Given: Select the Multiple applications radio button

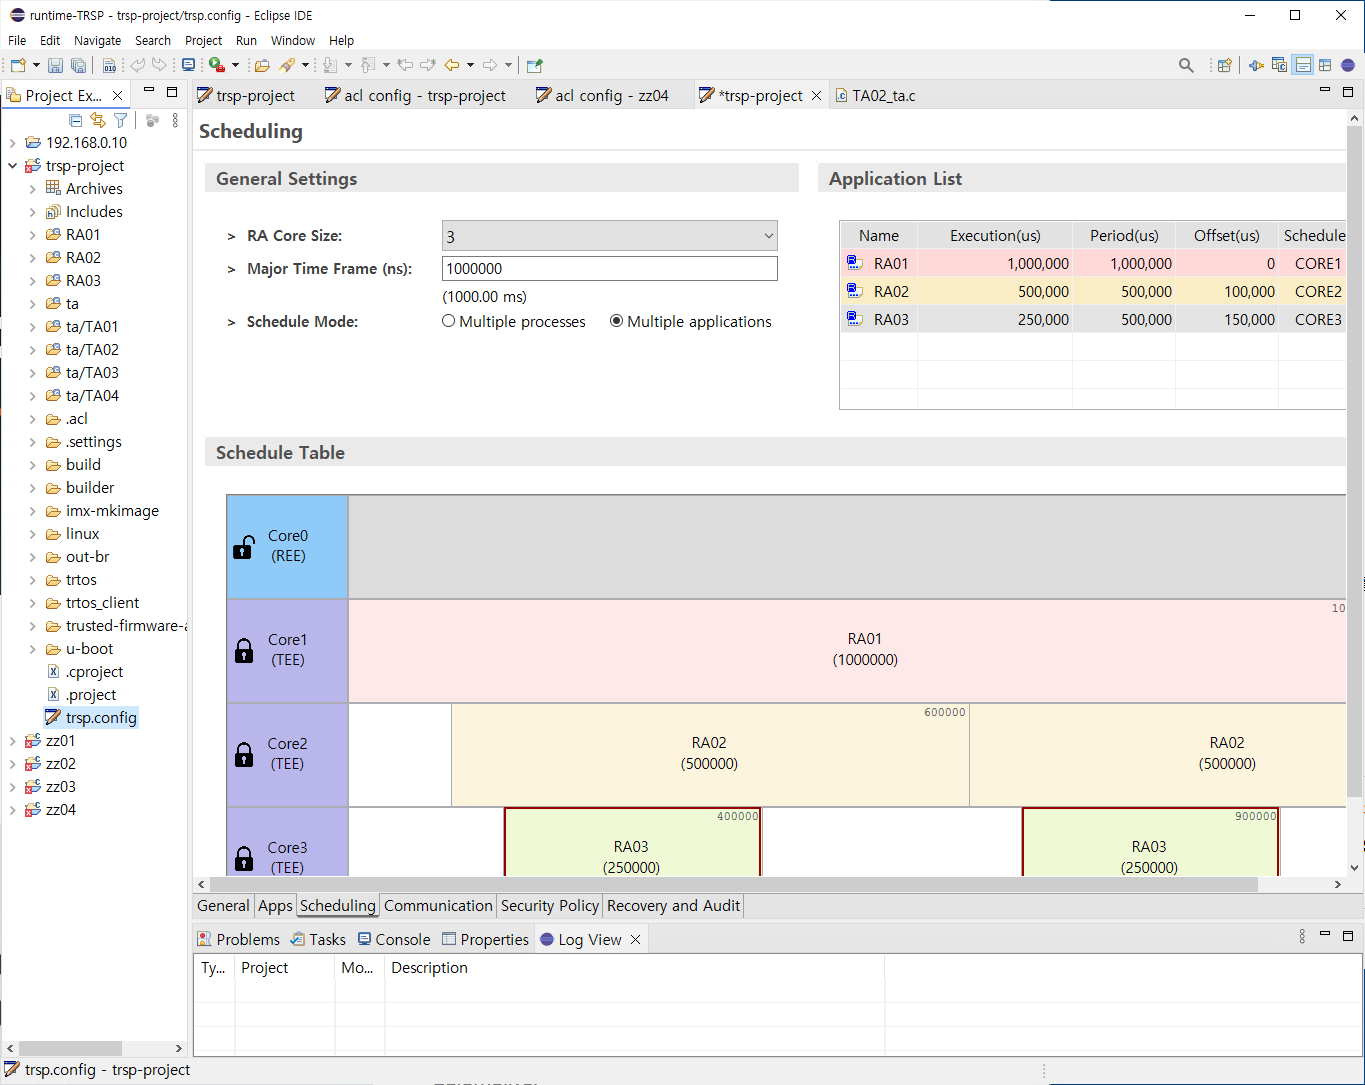Looking at the screenshot, I should (617, 322).
